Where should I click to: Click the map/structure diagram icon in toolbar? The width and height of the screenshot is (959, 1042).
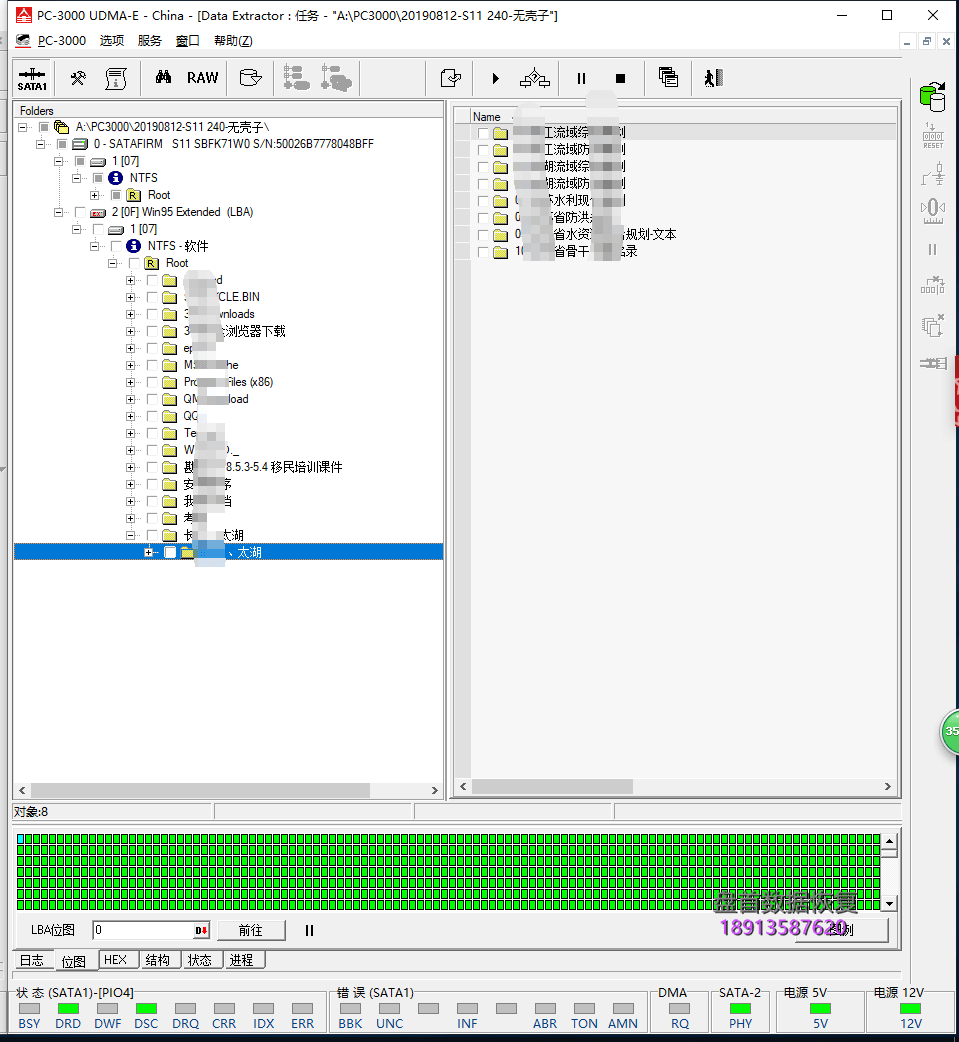click(x=534, y=78)
